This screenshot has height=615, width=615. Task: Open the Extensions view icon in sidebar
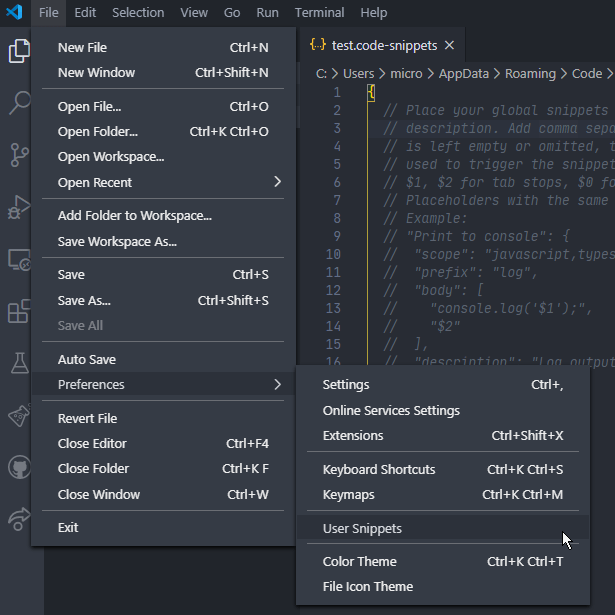[19, 312]
